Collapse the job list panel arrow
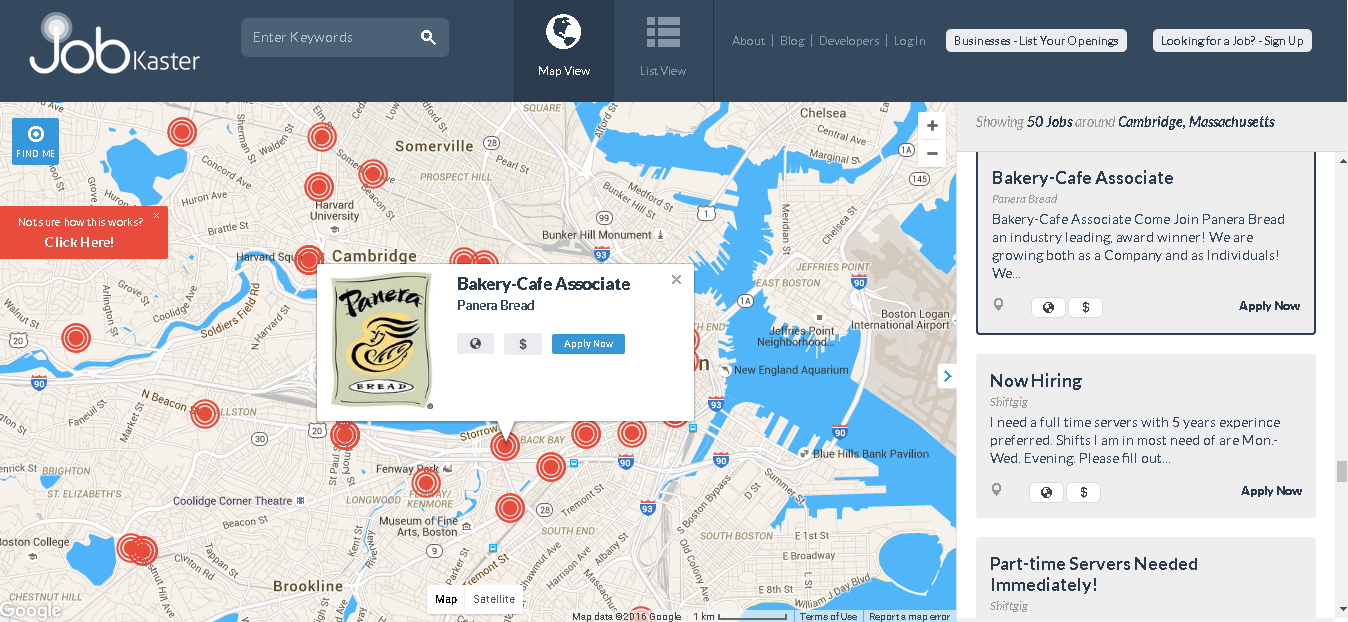 [x=947, y=376]
